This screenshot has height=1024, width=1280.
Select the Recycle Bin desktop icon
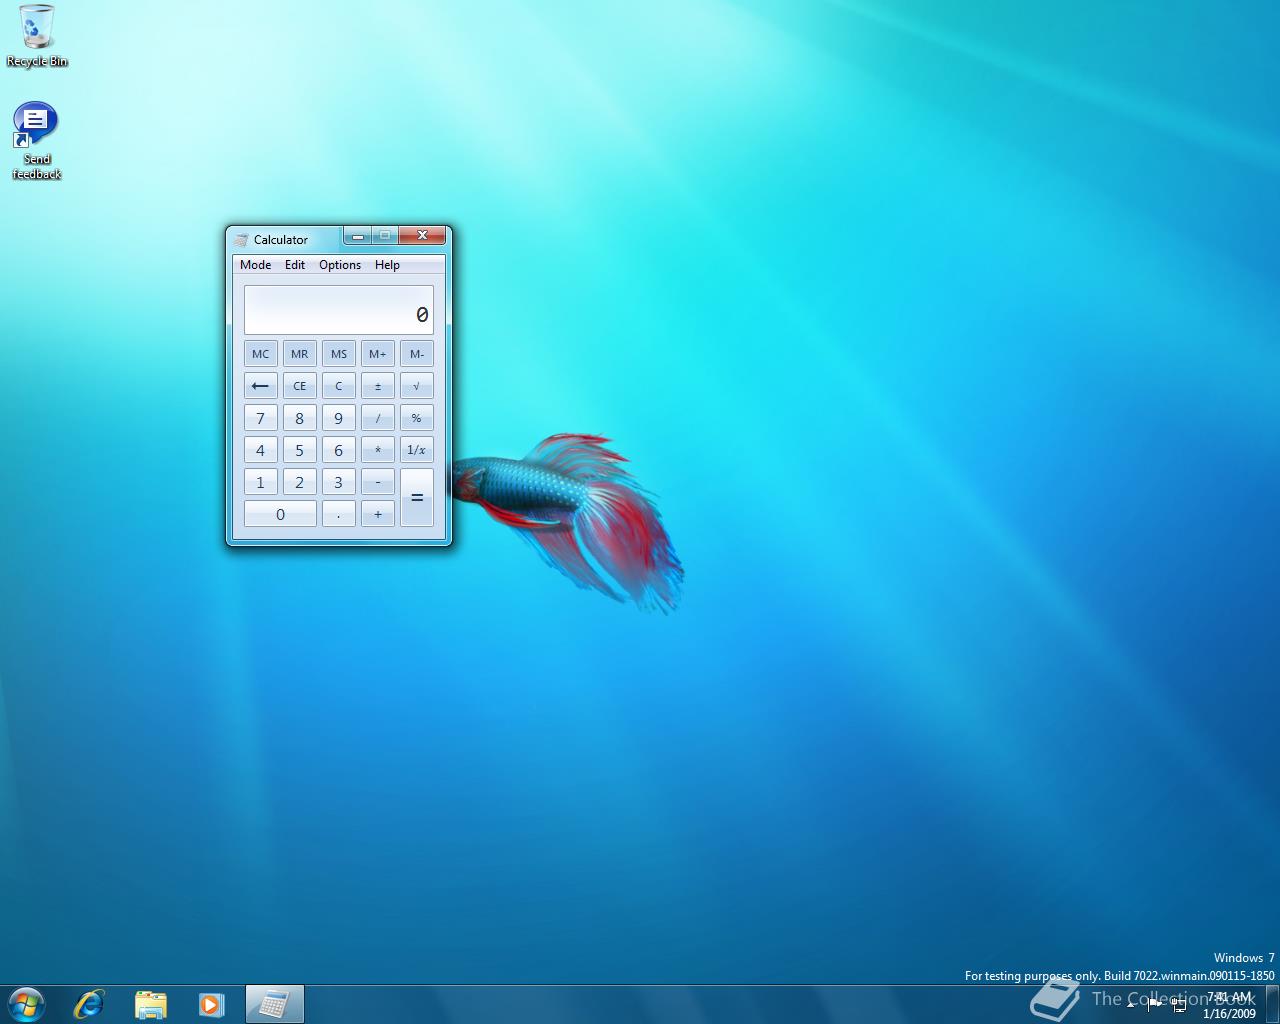coord(37,36)
